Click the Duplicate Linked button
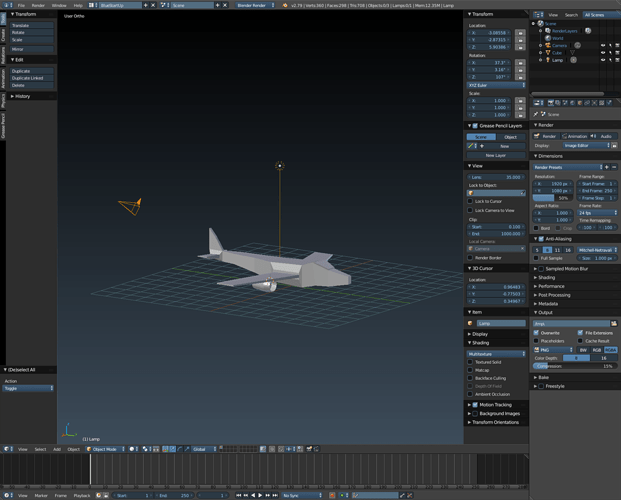This screenshot has height=500, width=621. pos(32,78)
